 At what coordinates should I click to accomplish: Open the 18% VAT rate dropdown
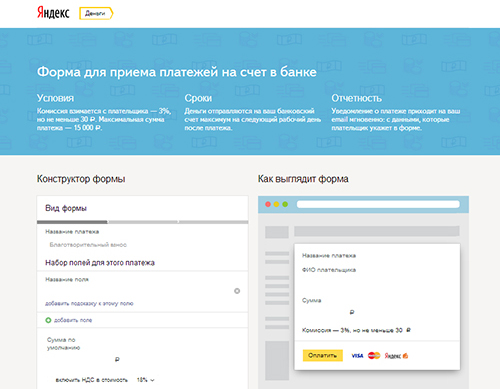(146, 380)
